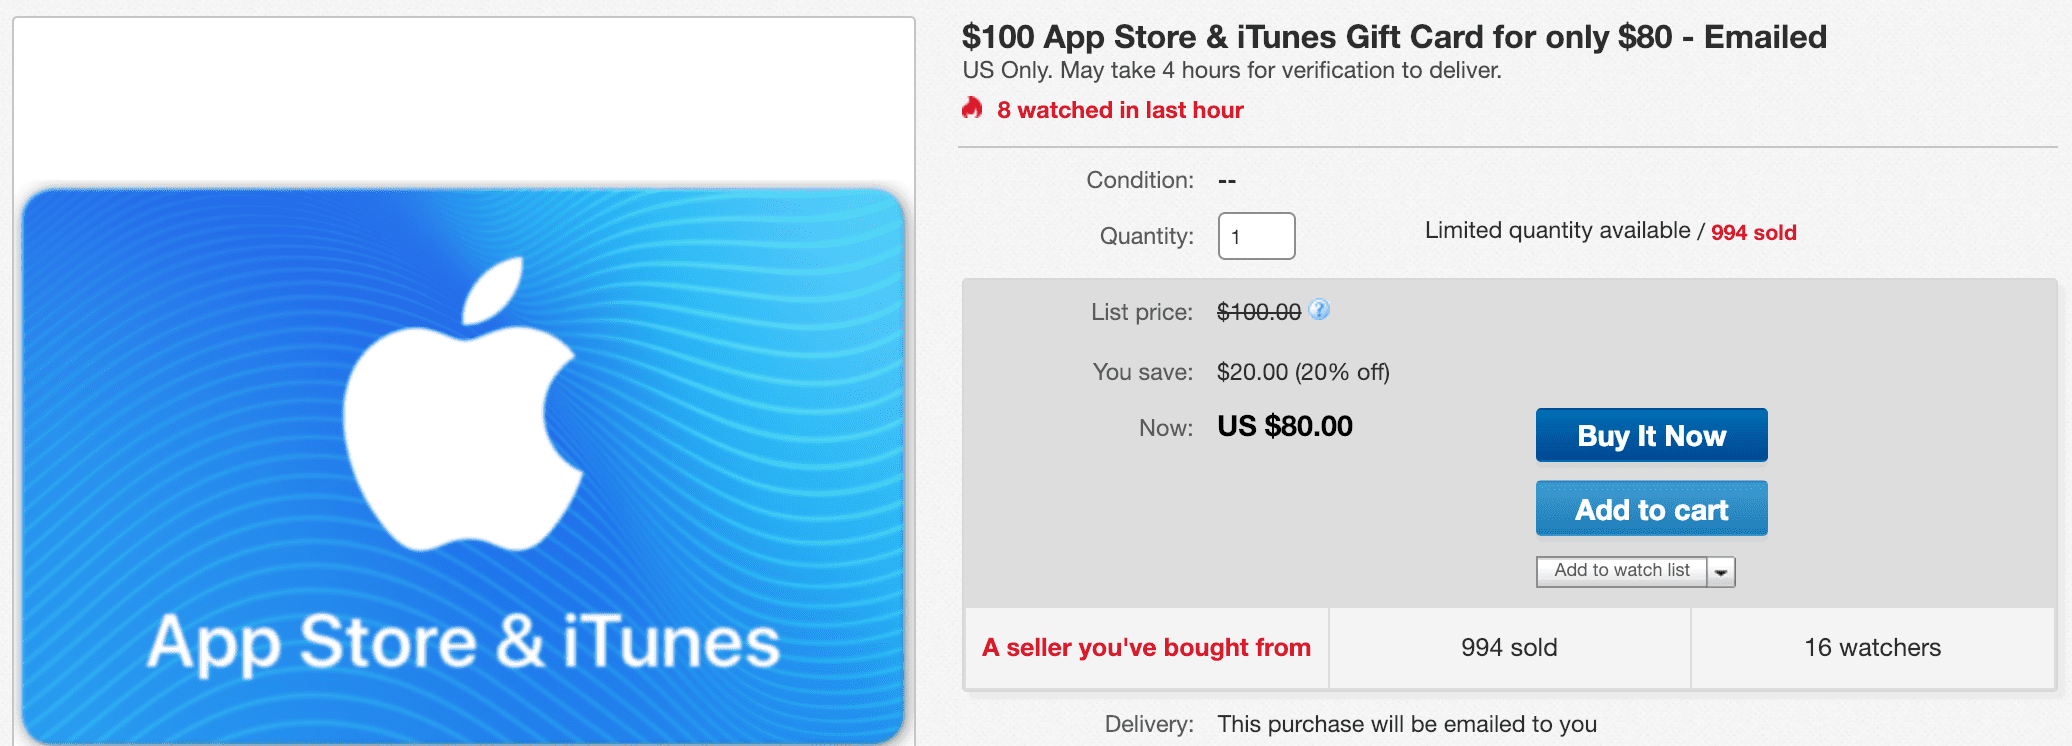Click the $20.00 (20% off) savings text
This screenshot has height=746, width=2072.
tap(1303, 372)
